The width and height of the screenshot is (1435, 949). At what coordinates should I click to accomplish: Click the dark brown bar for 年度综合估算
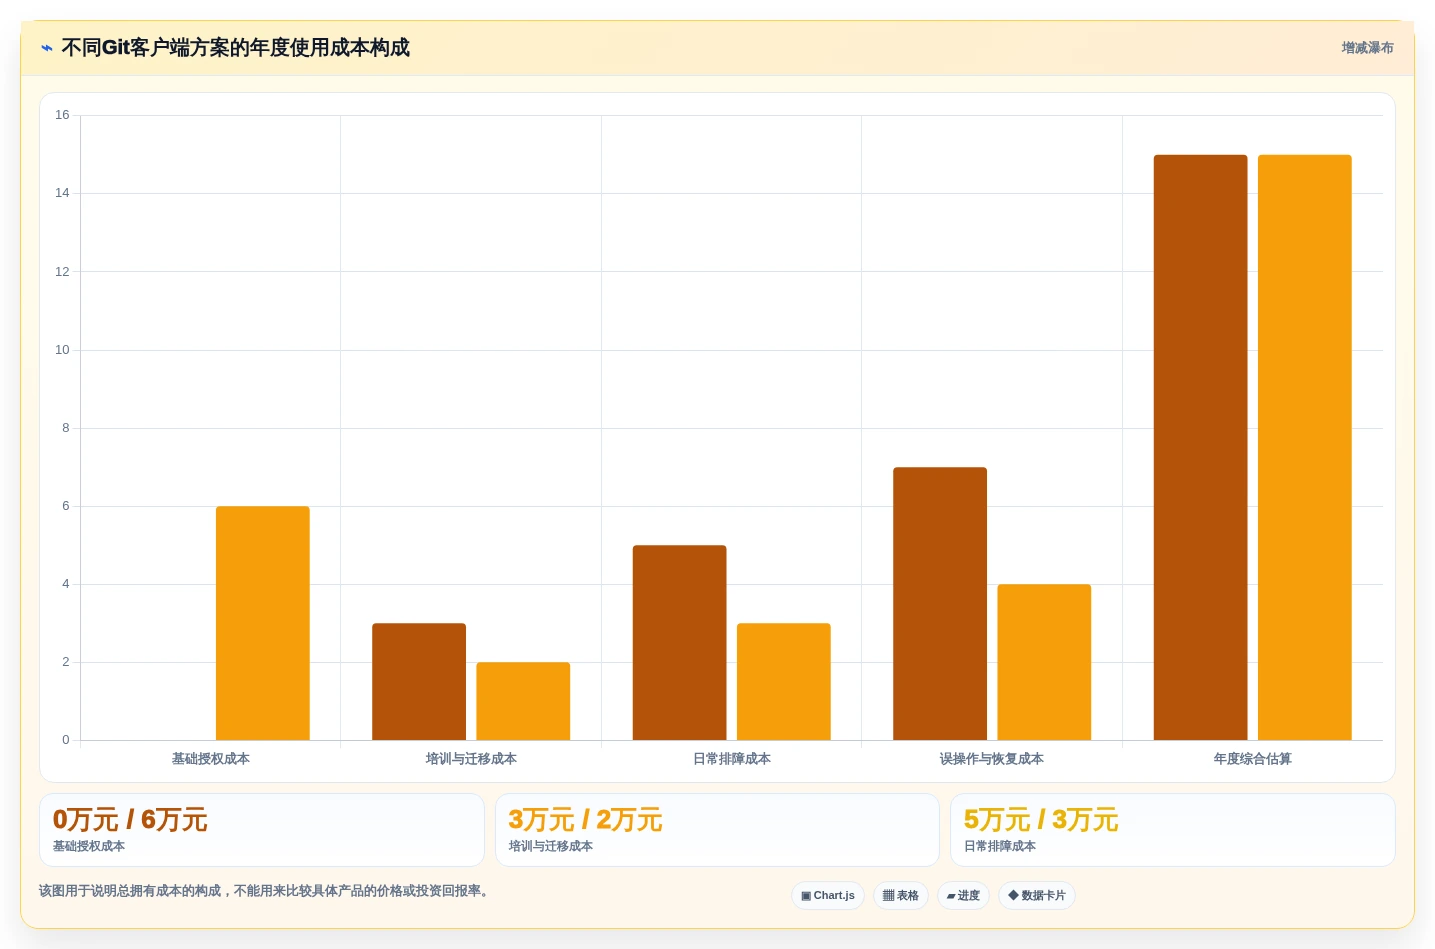click(1201, 448)
